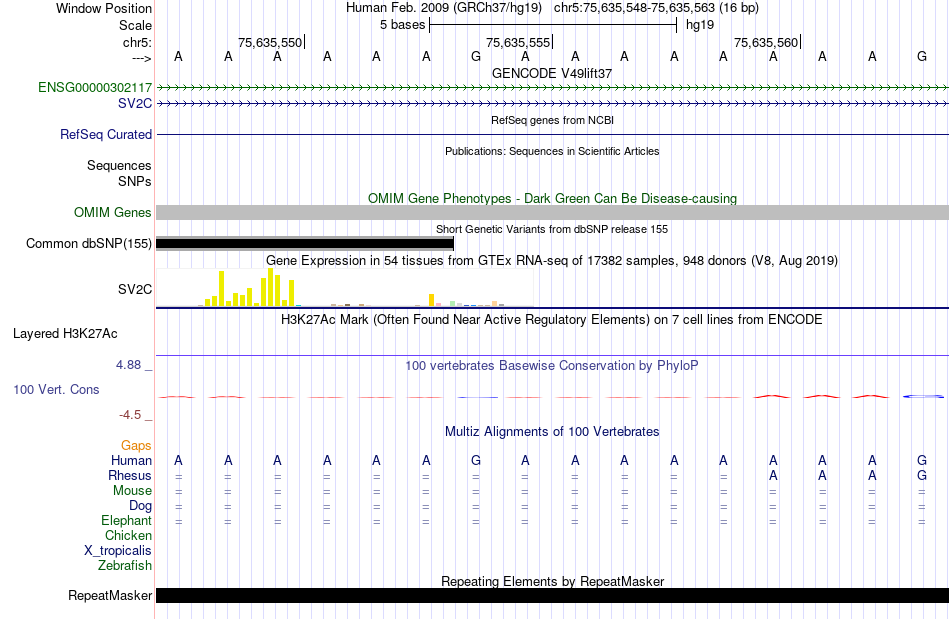Click the hg19 scale label

click(x=700, y=25)
